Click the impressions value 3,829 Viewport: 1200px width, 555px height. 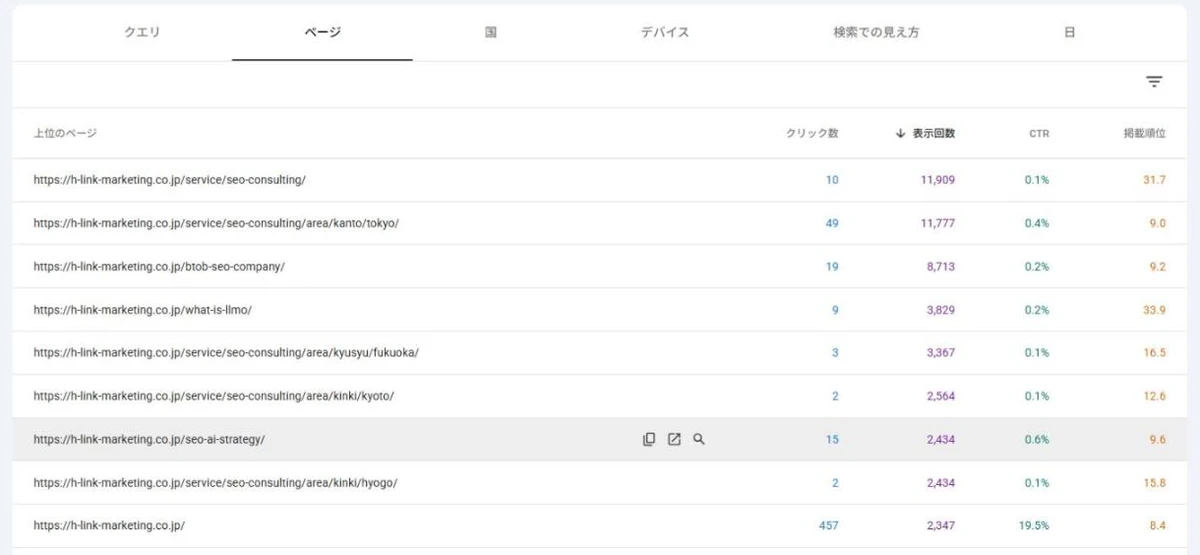point(940,310)
